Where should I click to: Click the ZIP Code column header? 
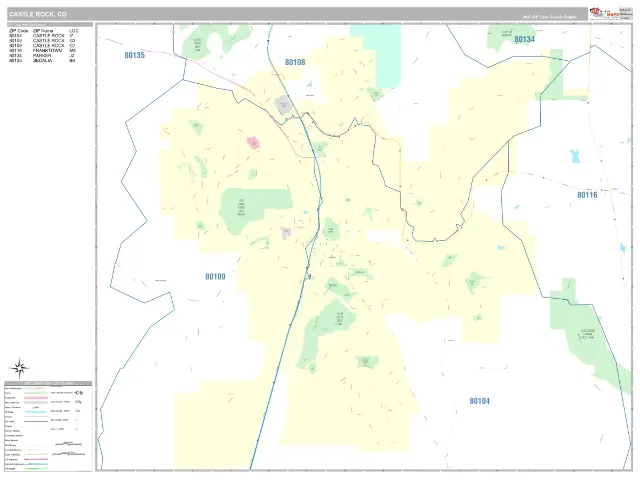18,31
